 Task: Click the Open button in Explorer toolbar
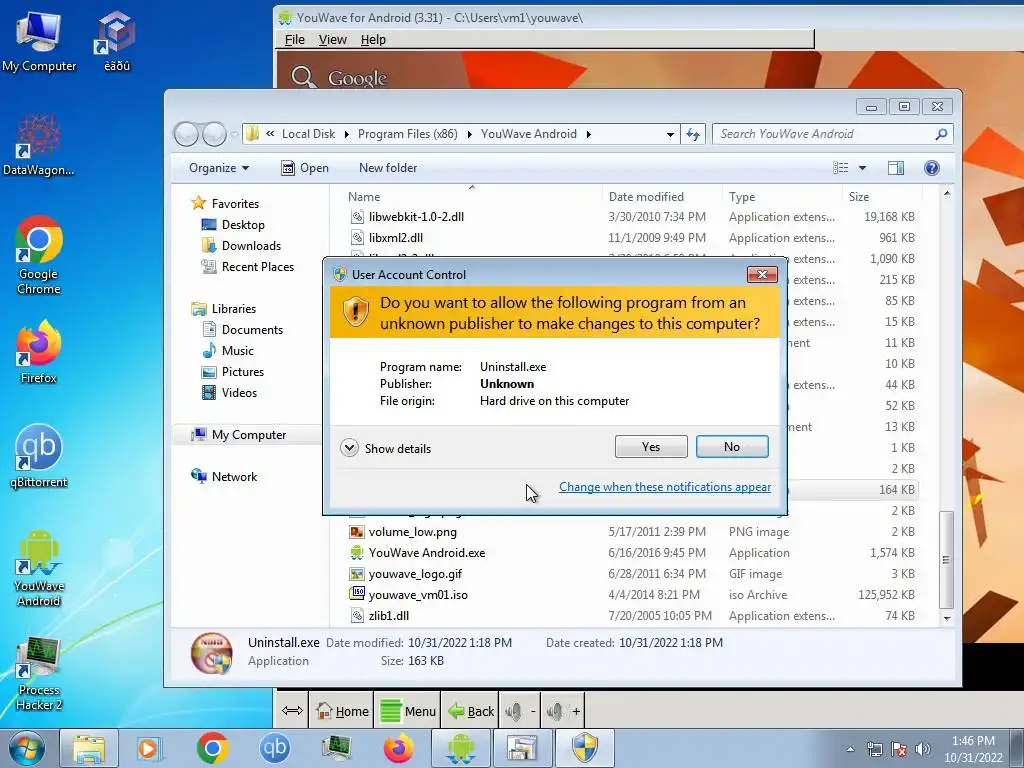click(x=305, y=168)
